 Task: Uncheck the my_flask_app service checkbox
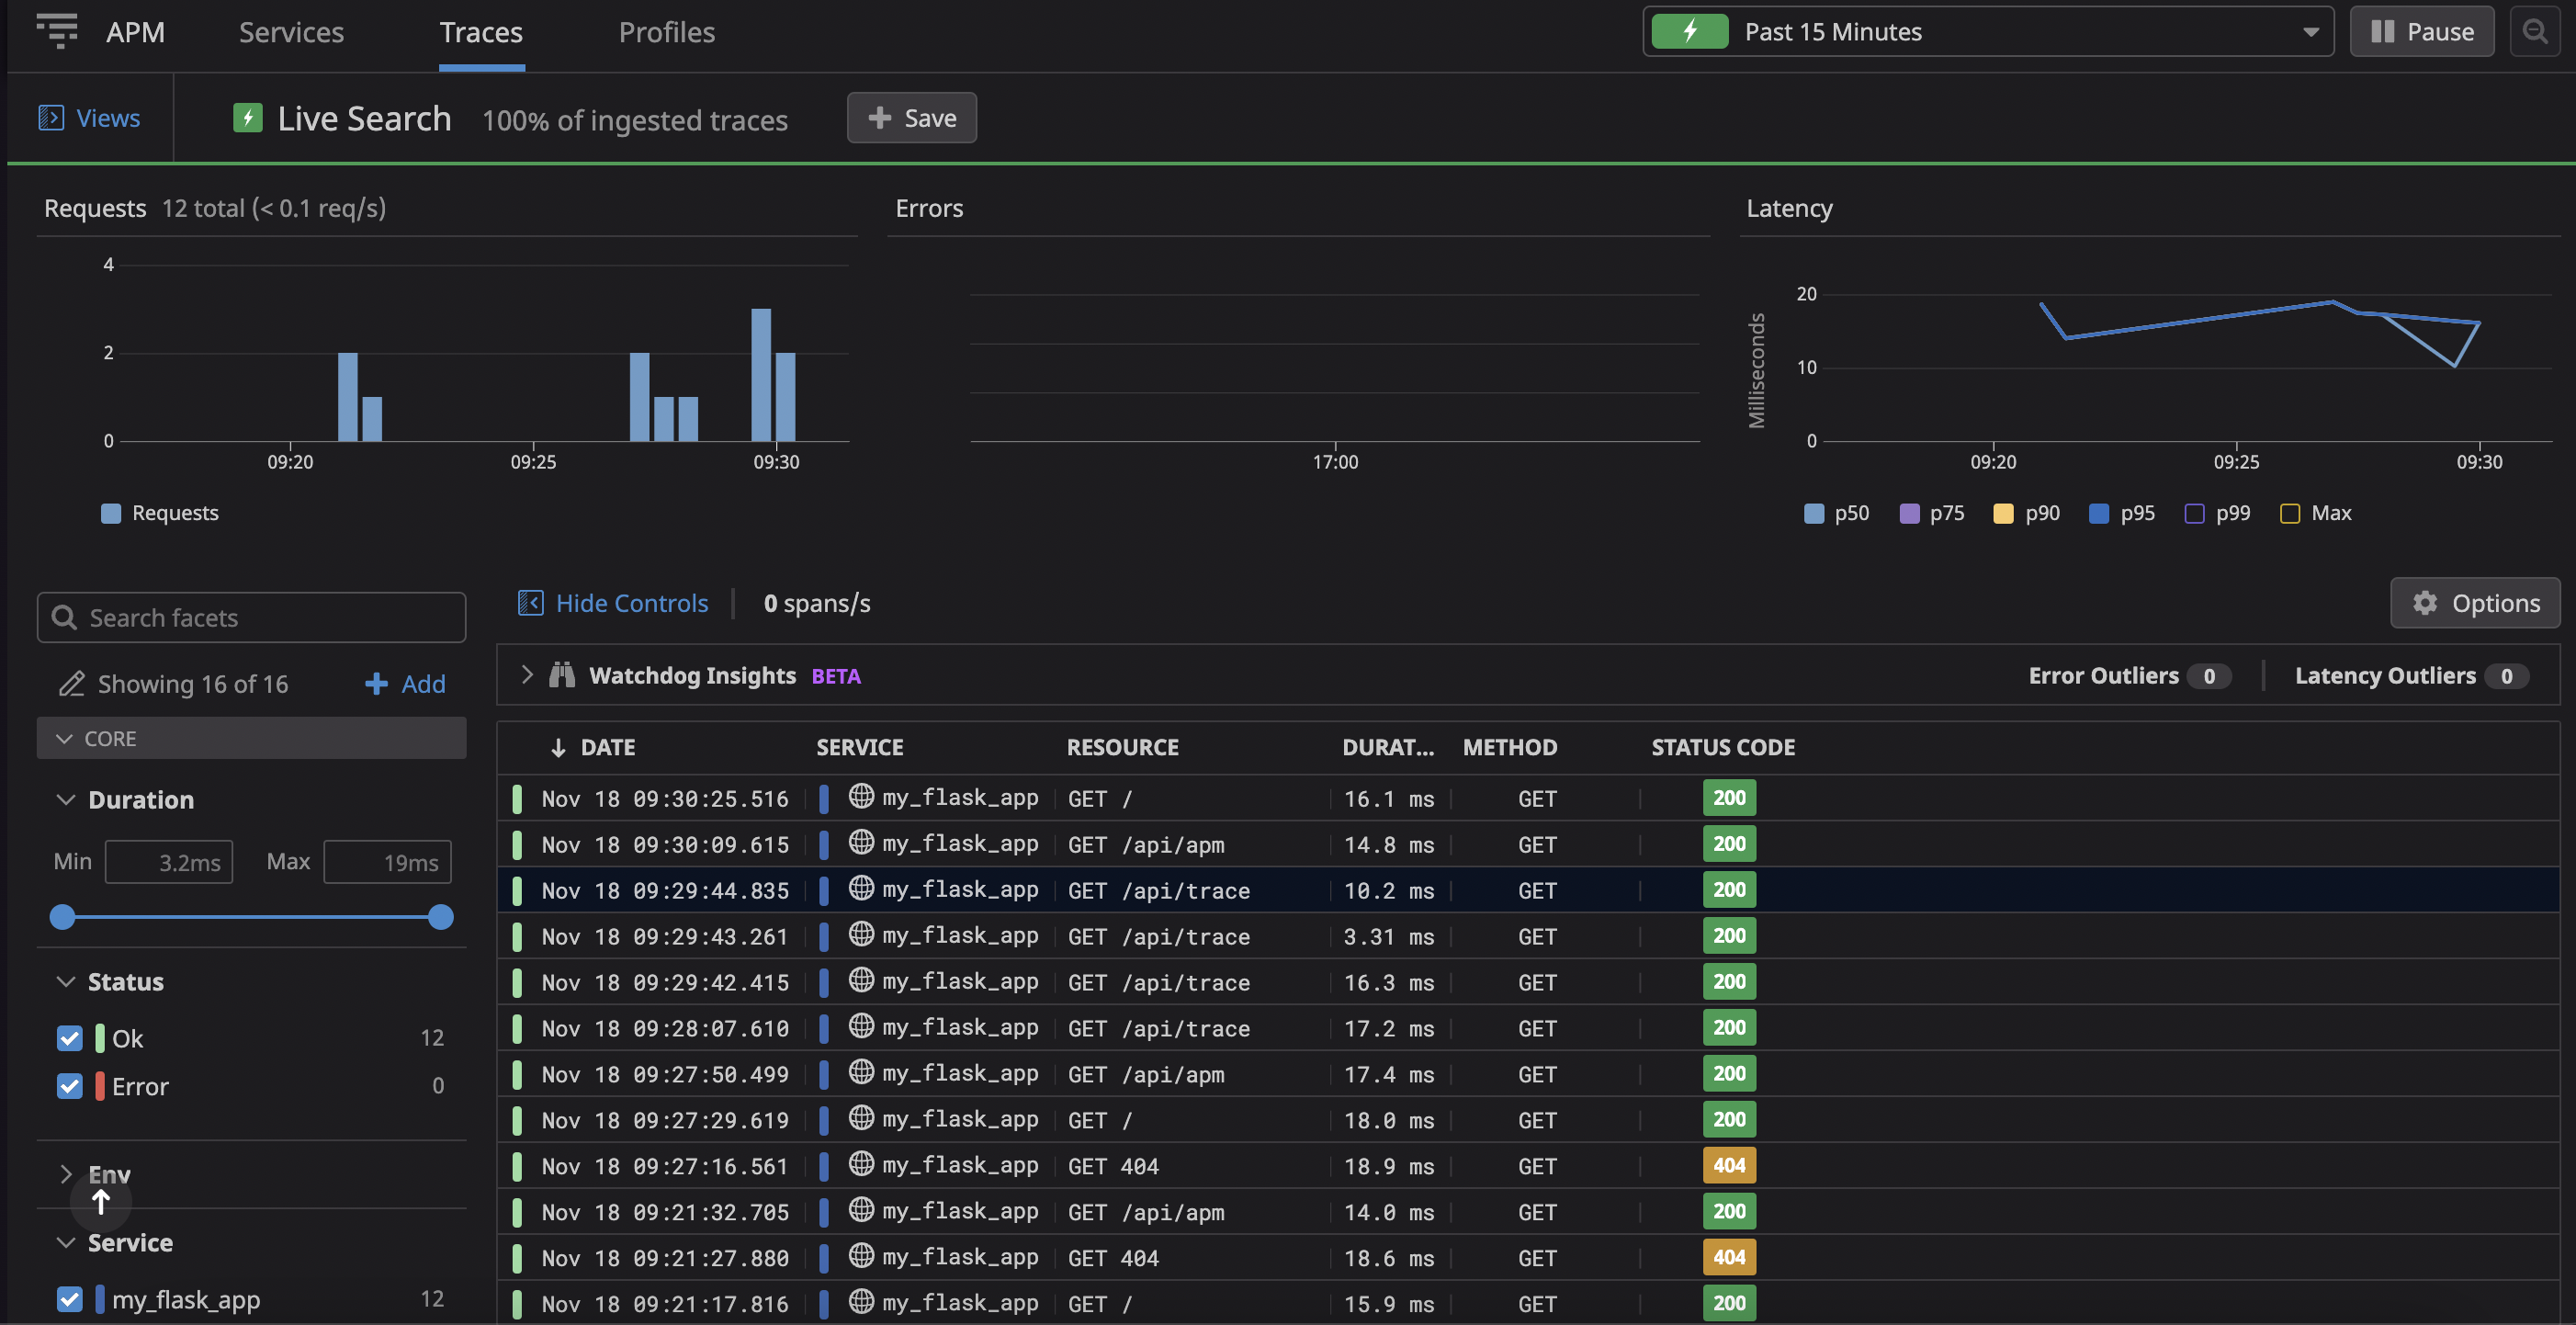69,1299
